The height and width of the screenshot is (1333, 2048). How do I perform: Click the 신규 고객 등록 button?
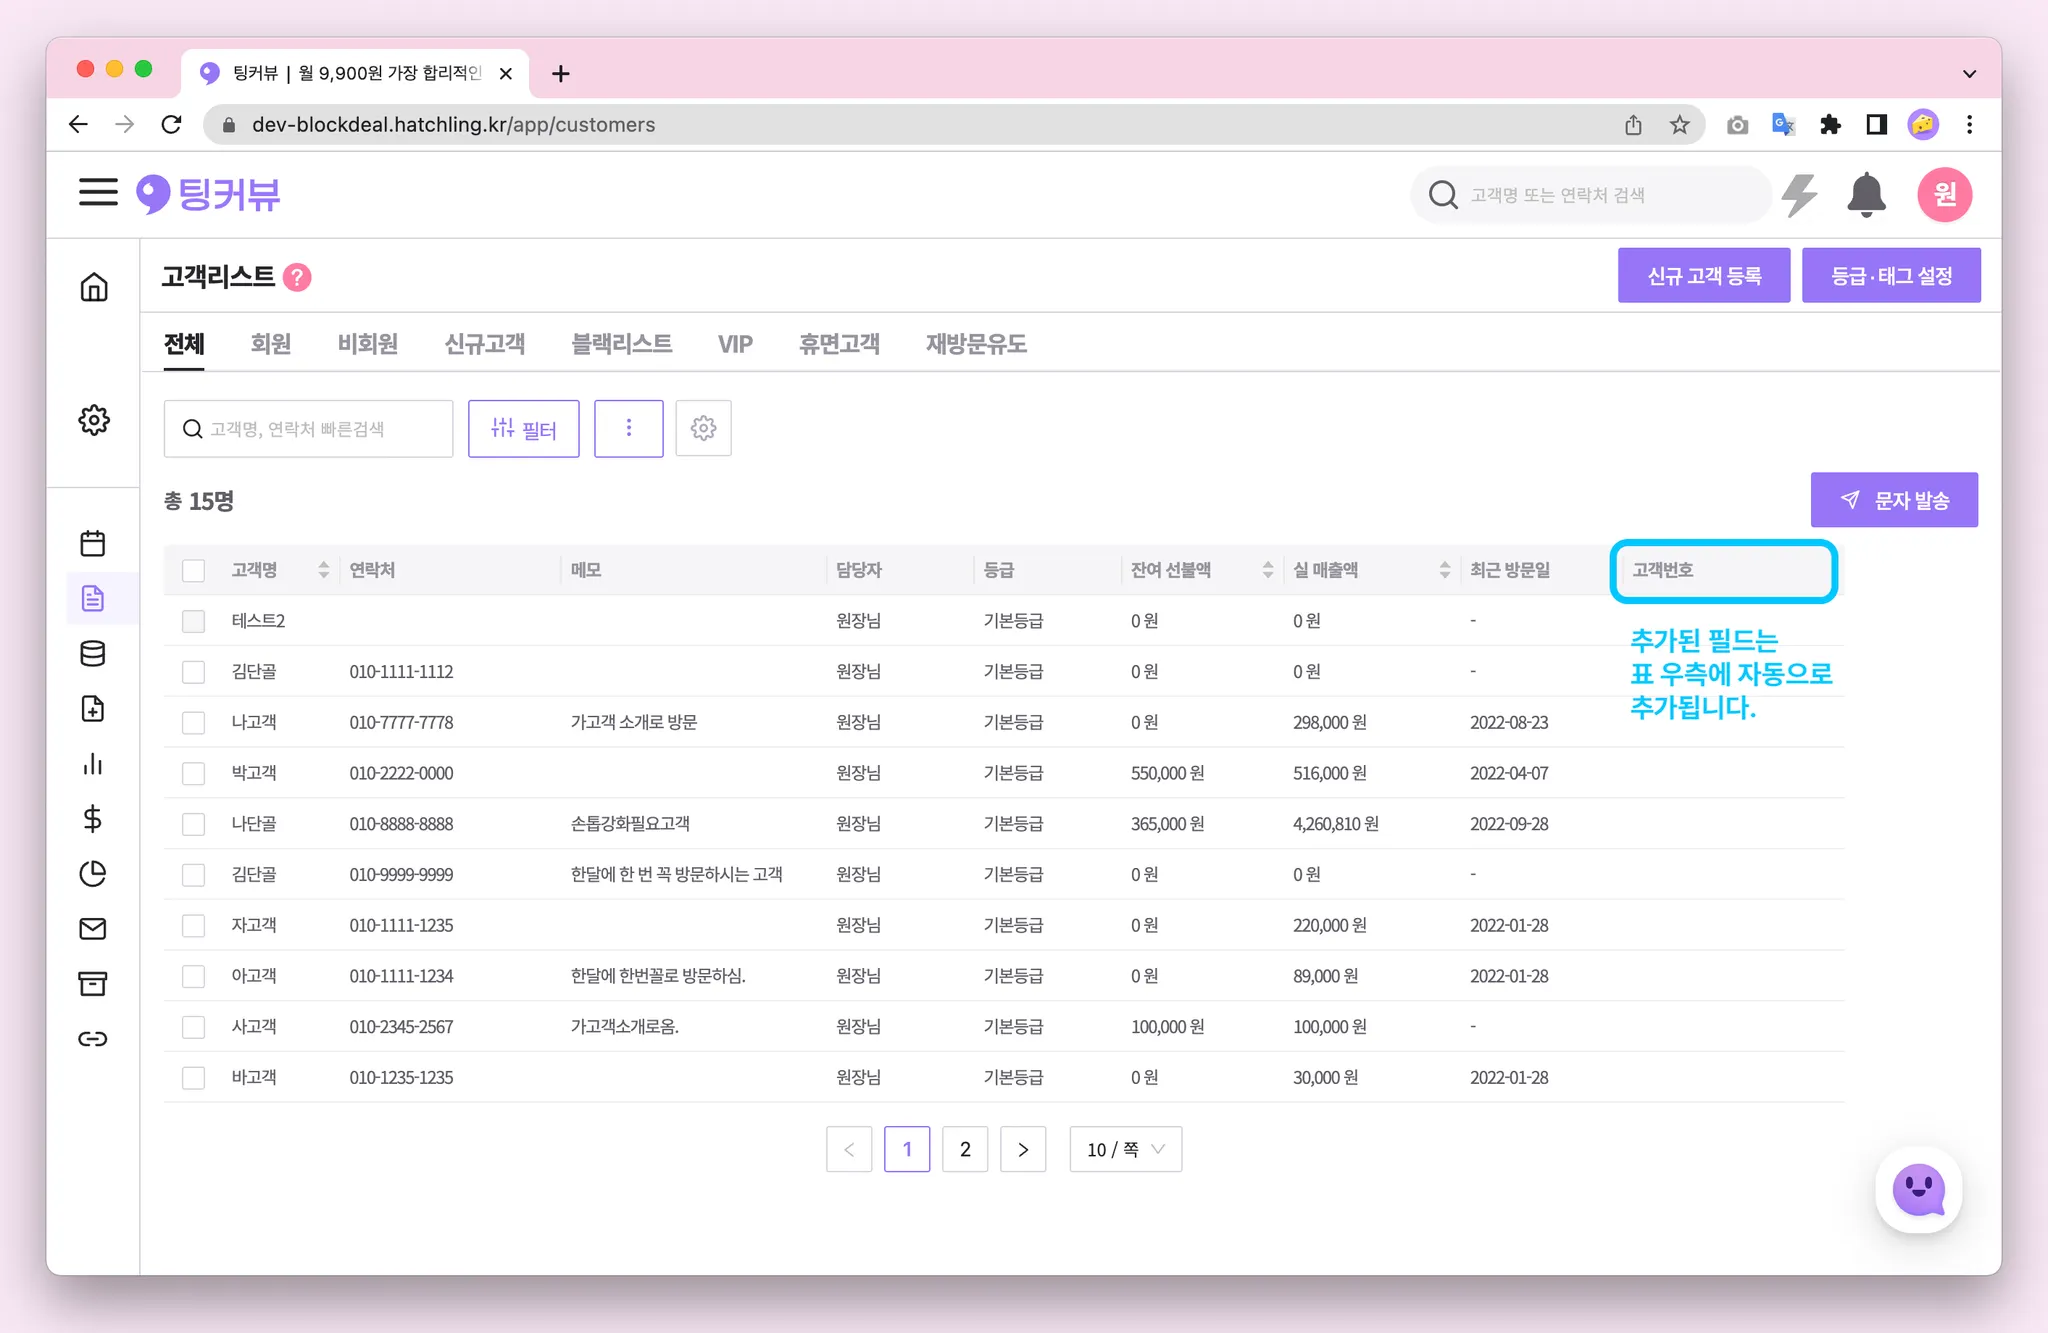pos(1703,275)
